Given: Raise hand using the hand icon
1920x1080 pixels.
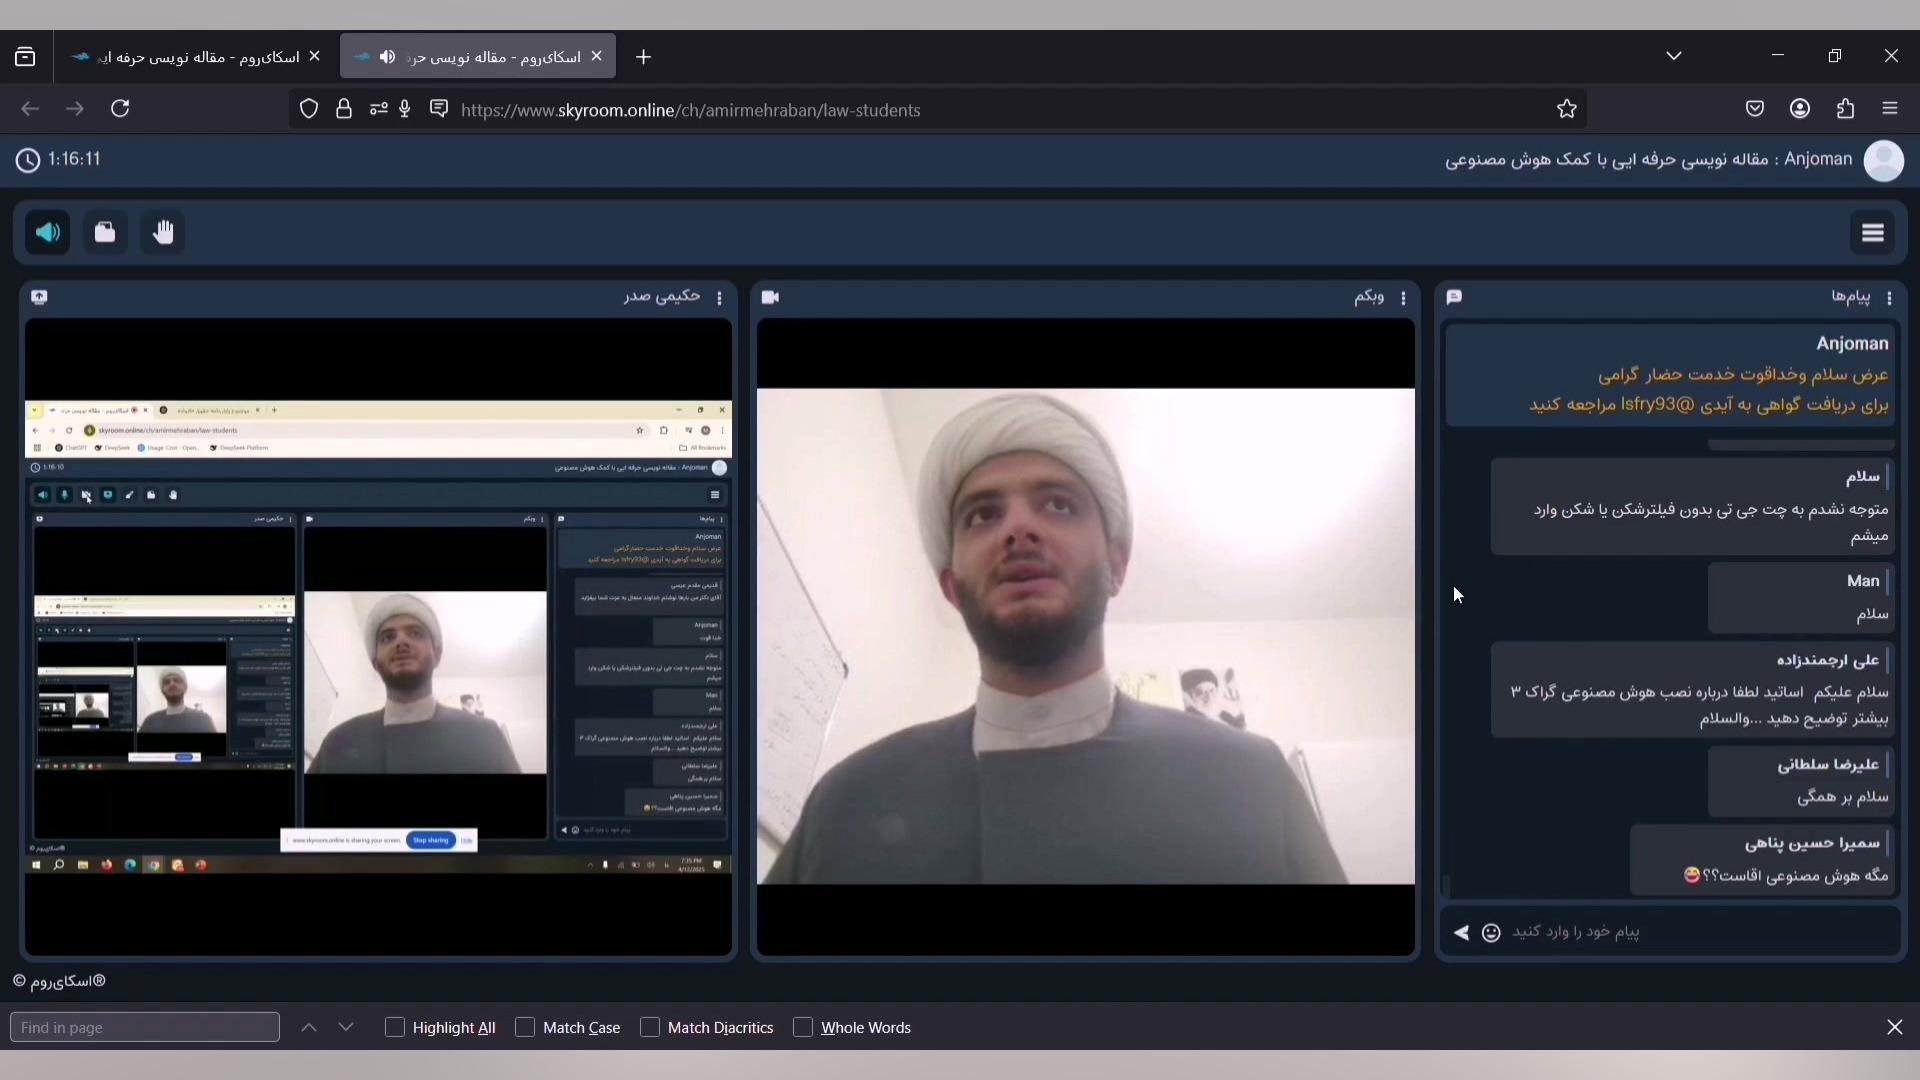Looking at the screenshot, I should (x=164, y=233).
